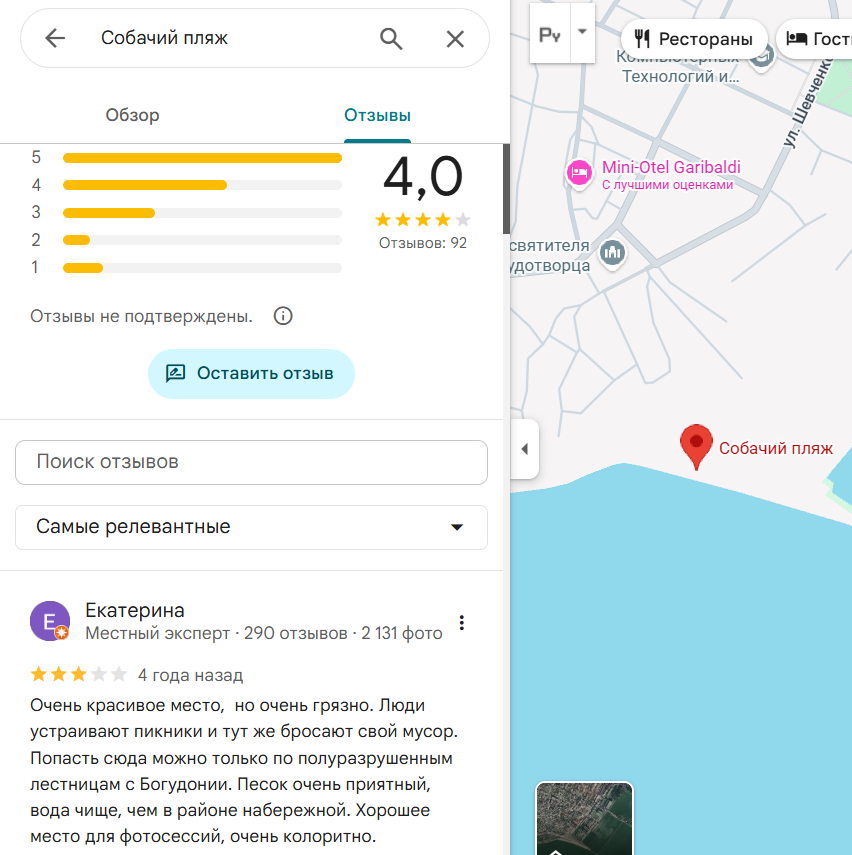Click the school marker near Технологий
Viewport: 852px width, 855px height.
[x=762, y=56]
